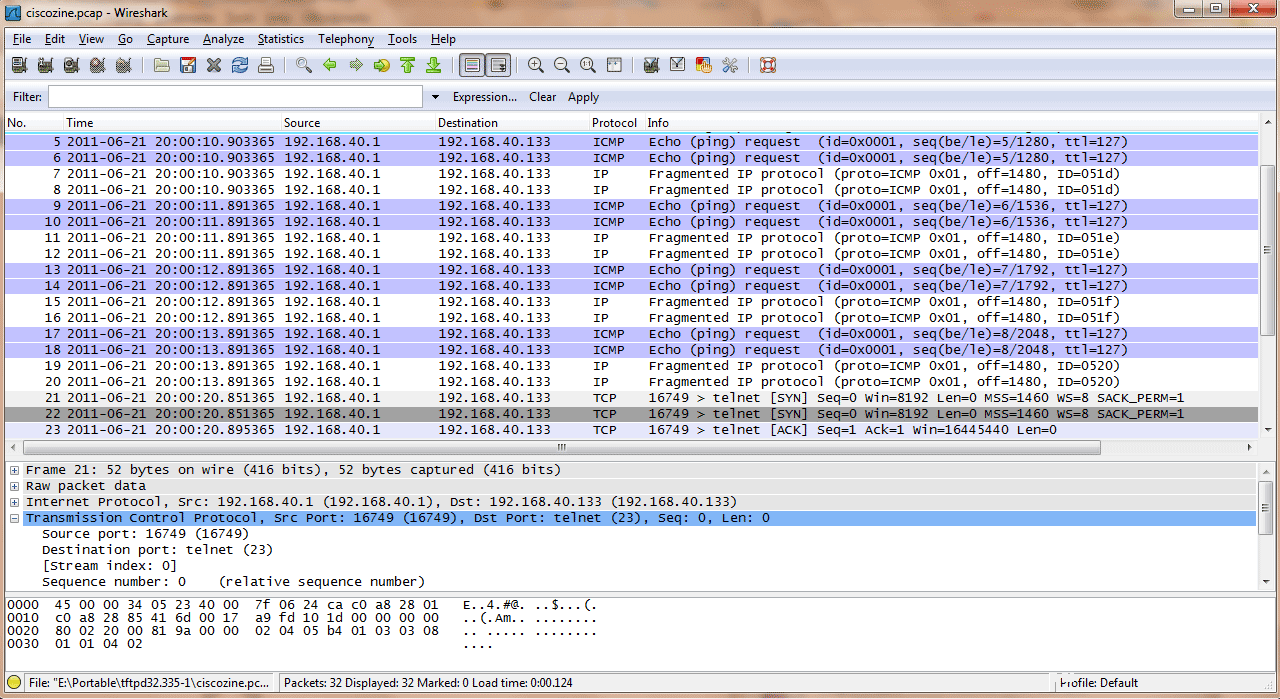The image size is (1280, 699).
Task: Stop the running capture
Action: [x=97, y=65]
